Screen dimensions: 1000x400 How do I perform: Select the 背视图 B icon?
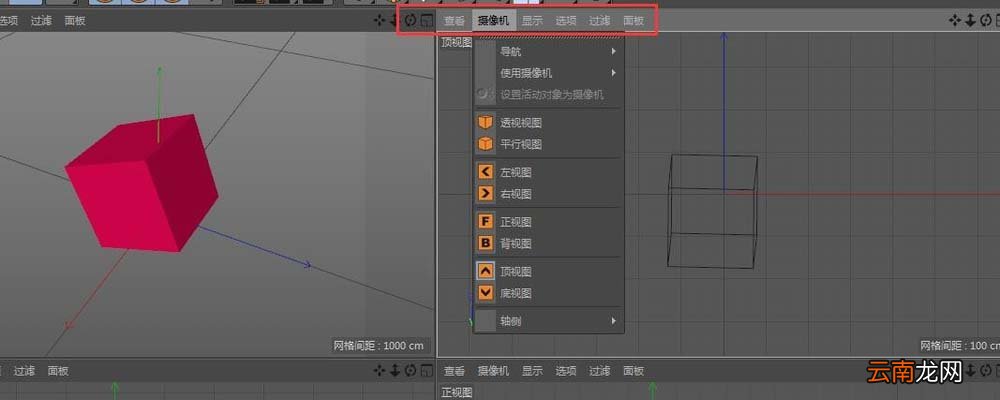click(x=486, y=243)
